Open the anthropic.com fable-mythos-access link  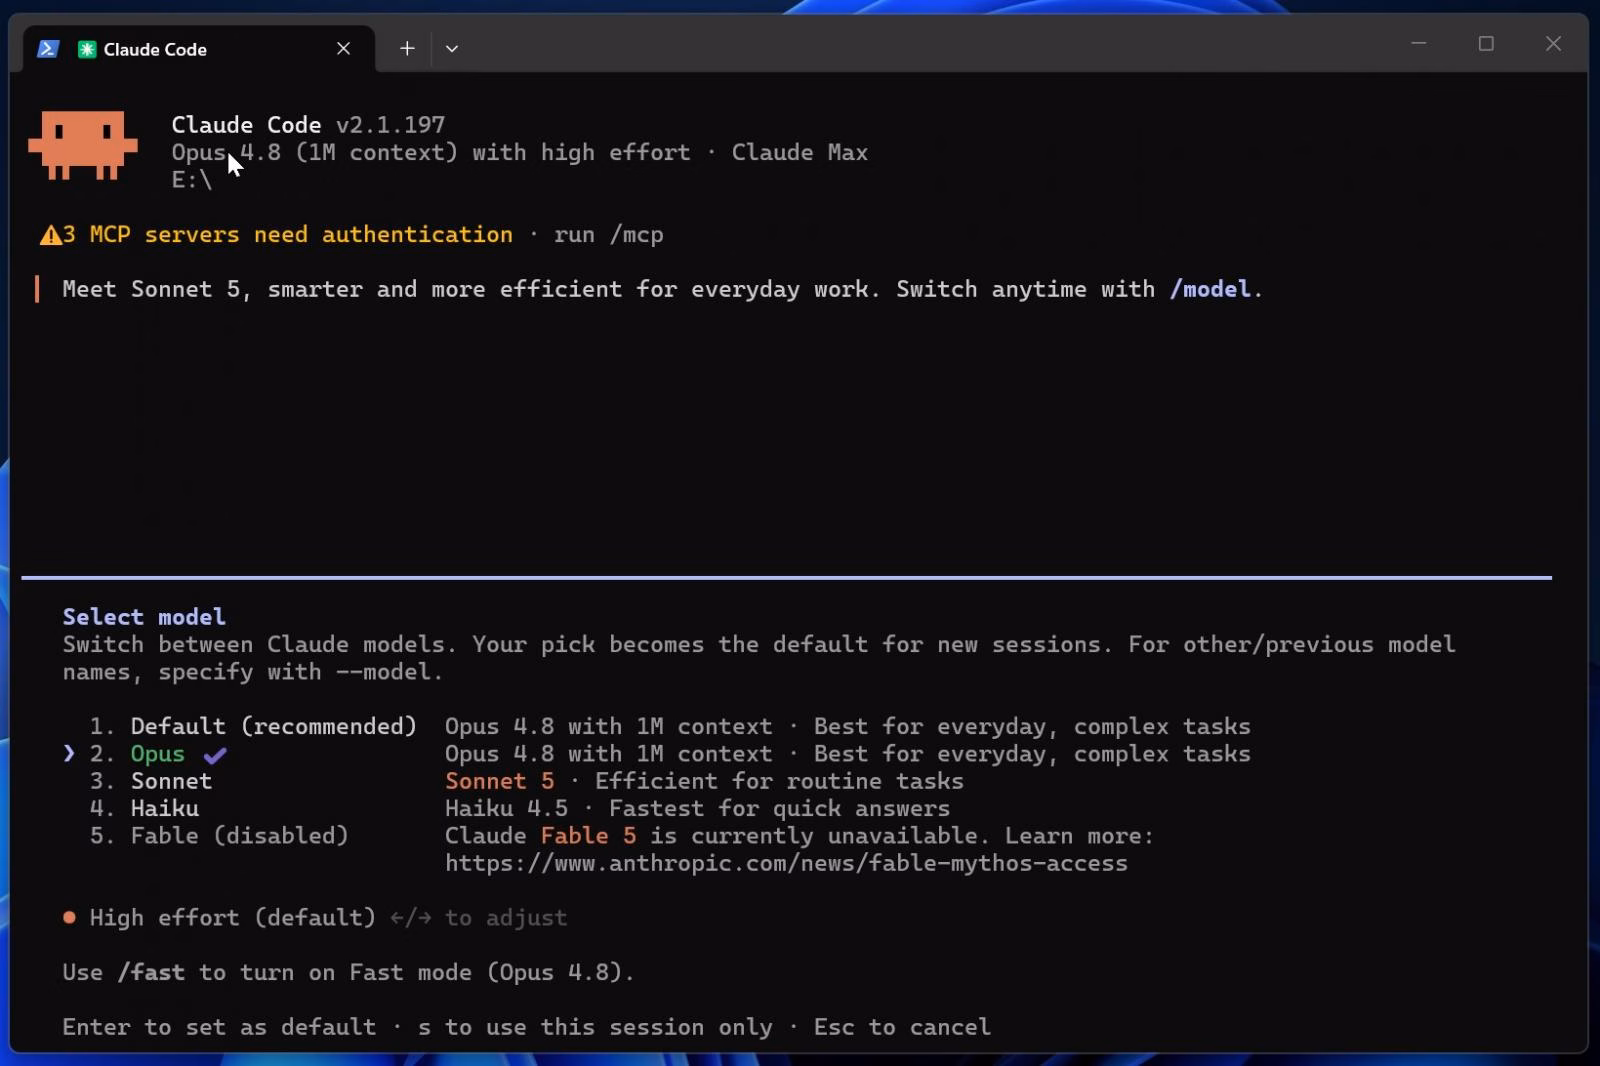pos(786,863)
